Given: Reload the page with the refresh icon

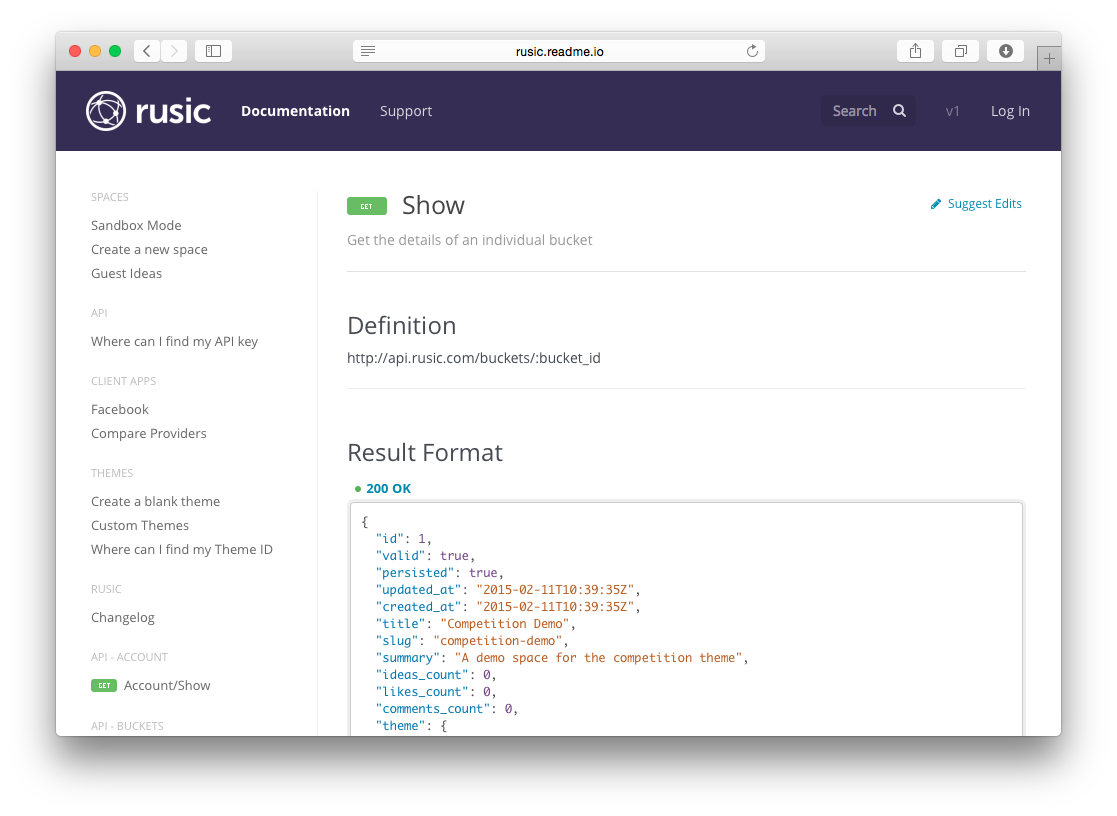Looking at the screenshot, I should [752, 51].
